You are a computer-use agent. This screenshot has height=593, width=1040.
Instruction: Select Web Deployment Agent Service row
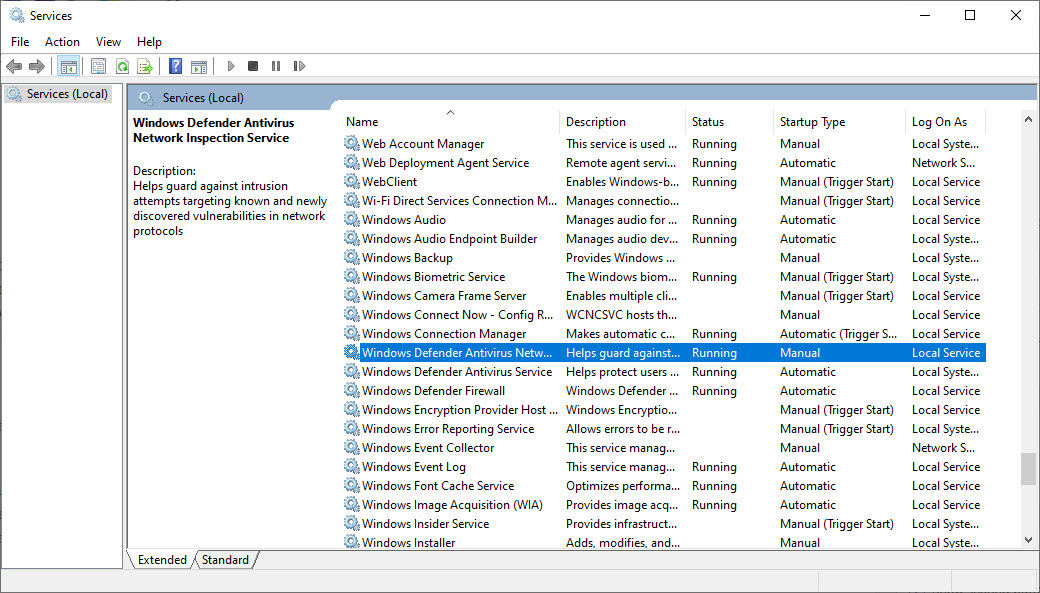(664, 163)
